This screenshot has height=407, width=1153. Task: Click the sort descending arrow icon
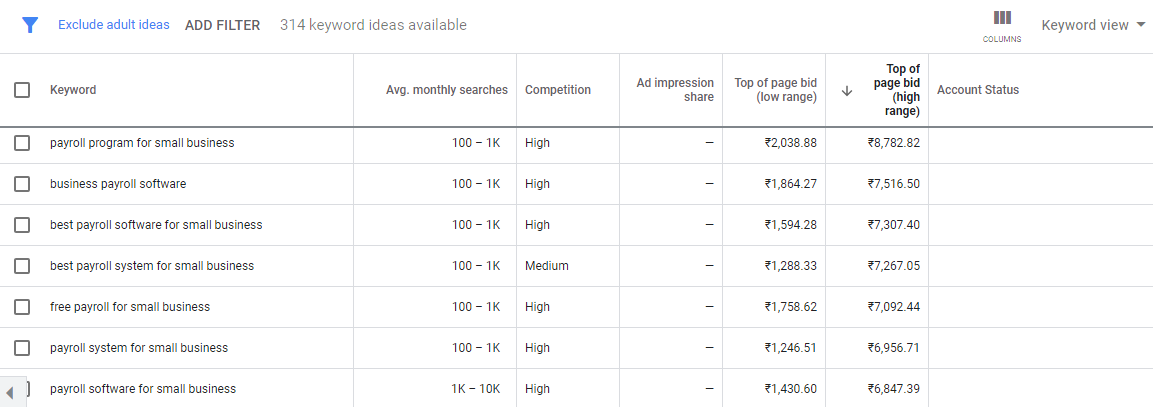click(x=846, y=91)
